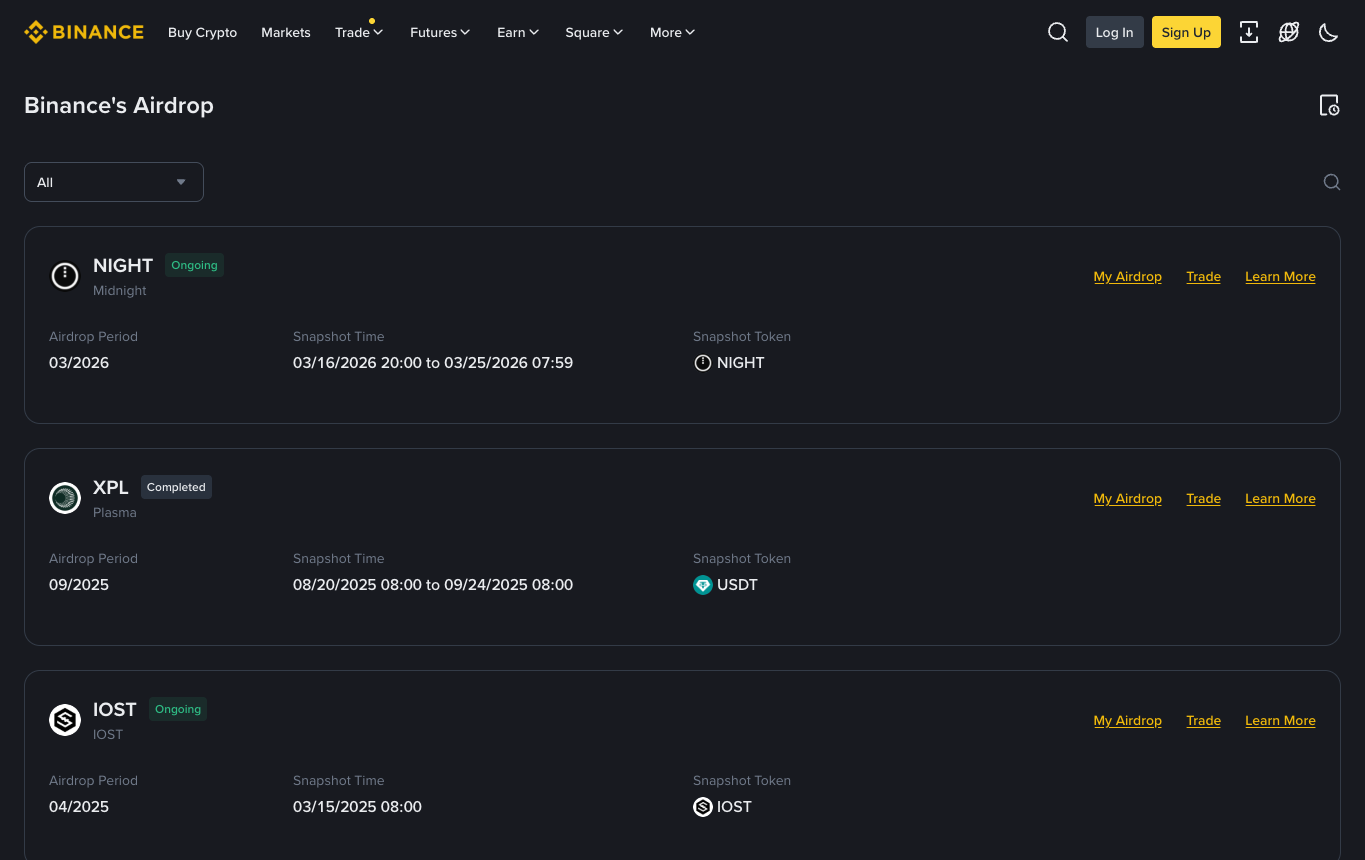
Task: Click Trade link for XPL
Action: (x=1203, y=499)
